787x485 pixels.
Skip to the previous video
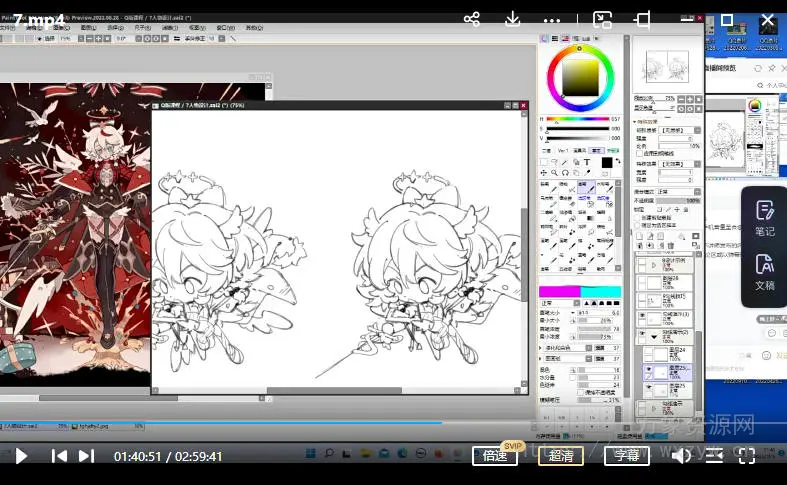coord(59,456)
